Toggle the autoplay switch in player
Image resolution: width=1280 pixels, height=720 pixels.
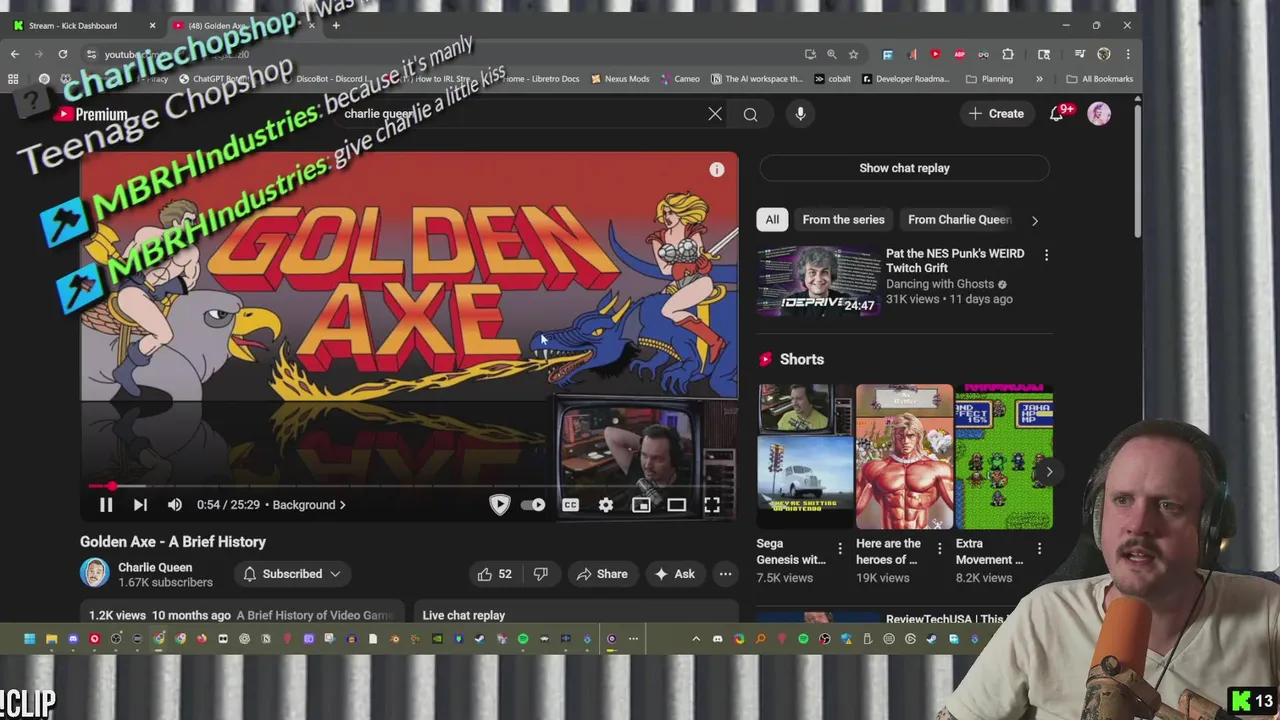pyautogui.click(x=534, y=505)
